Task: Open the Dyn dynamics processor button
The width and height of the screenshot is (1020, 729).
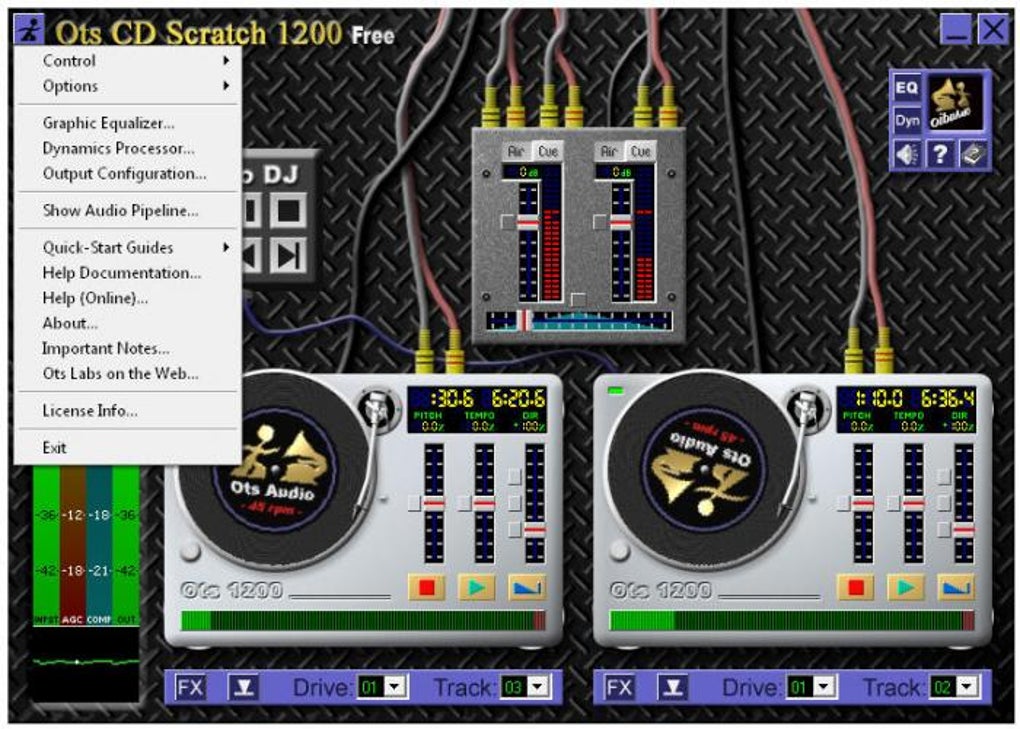Action: pos(907,120)
